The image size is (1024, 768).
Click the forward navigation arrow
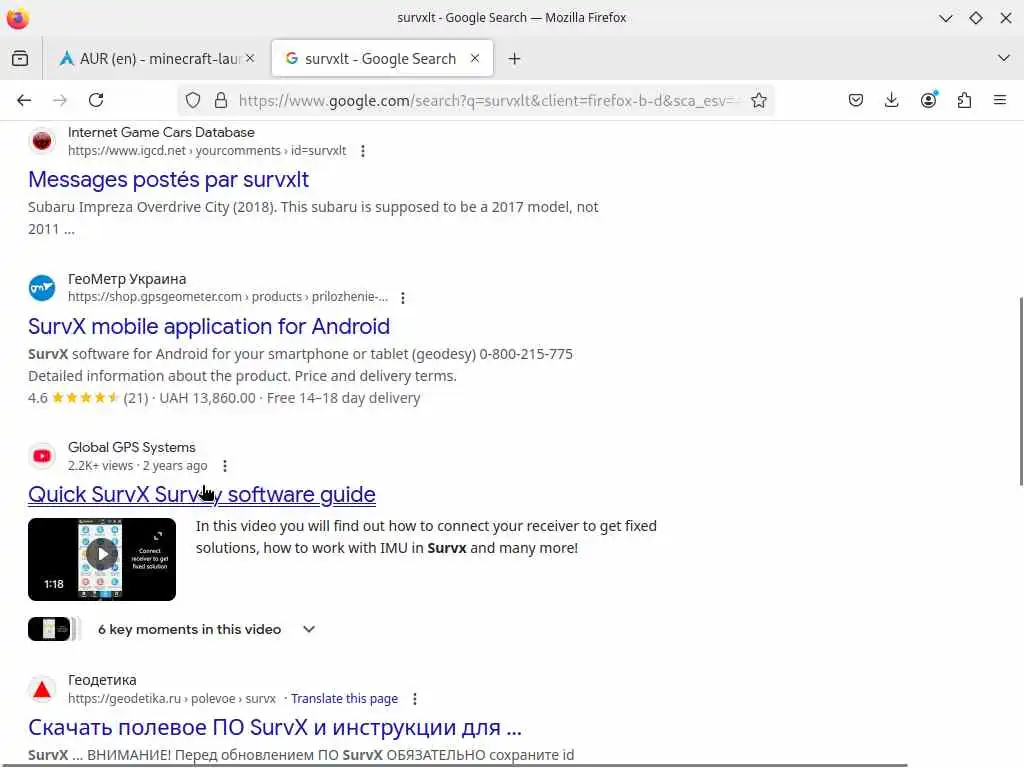coord(59,100)
